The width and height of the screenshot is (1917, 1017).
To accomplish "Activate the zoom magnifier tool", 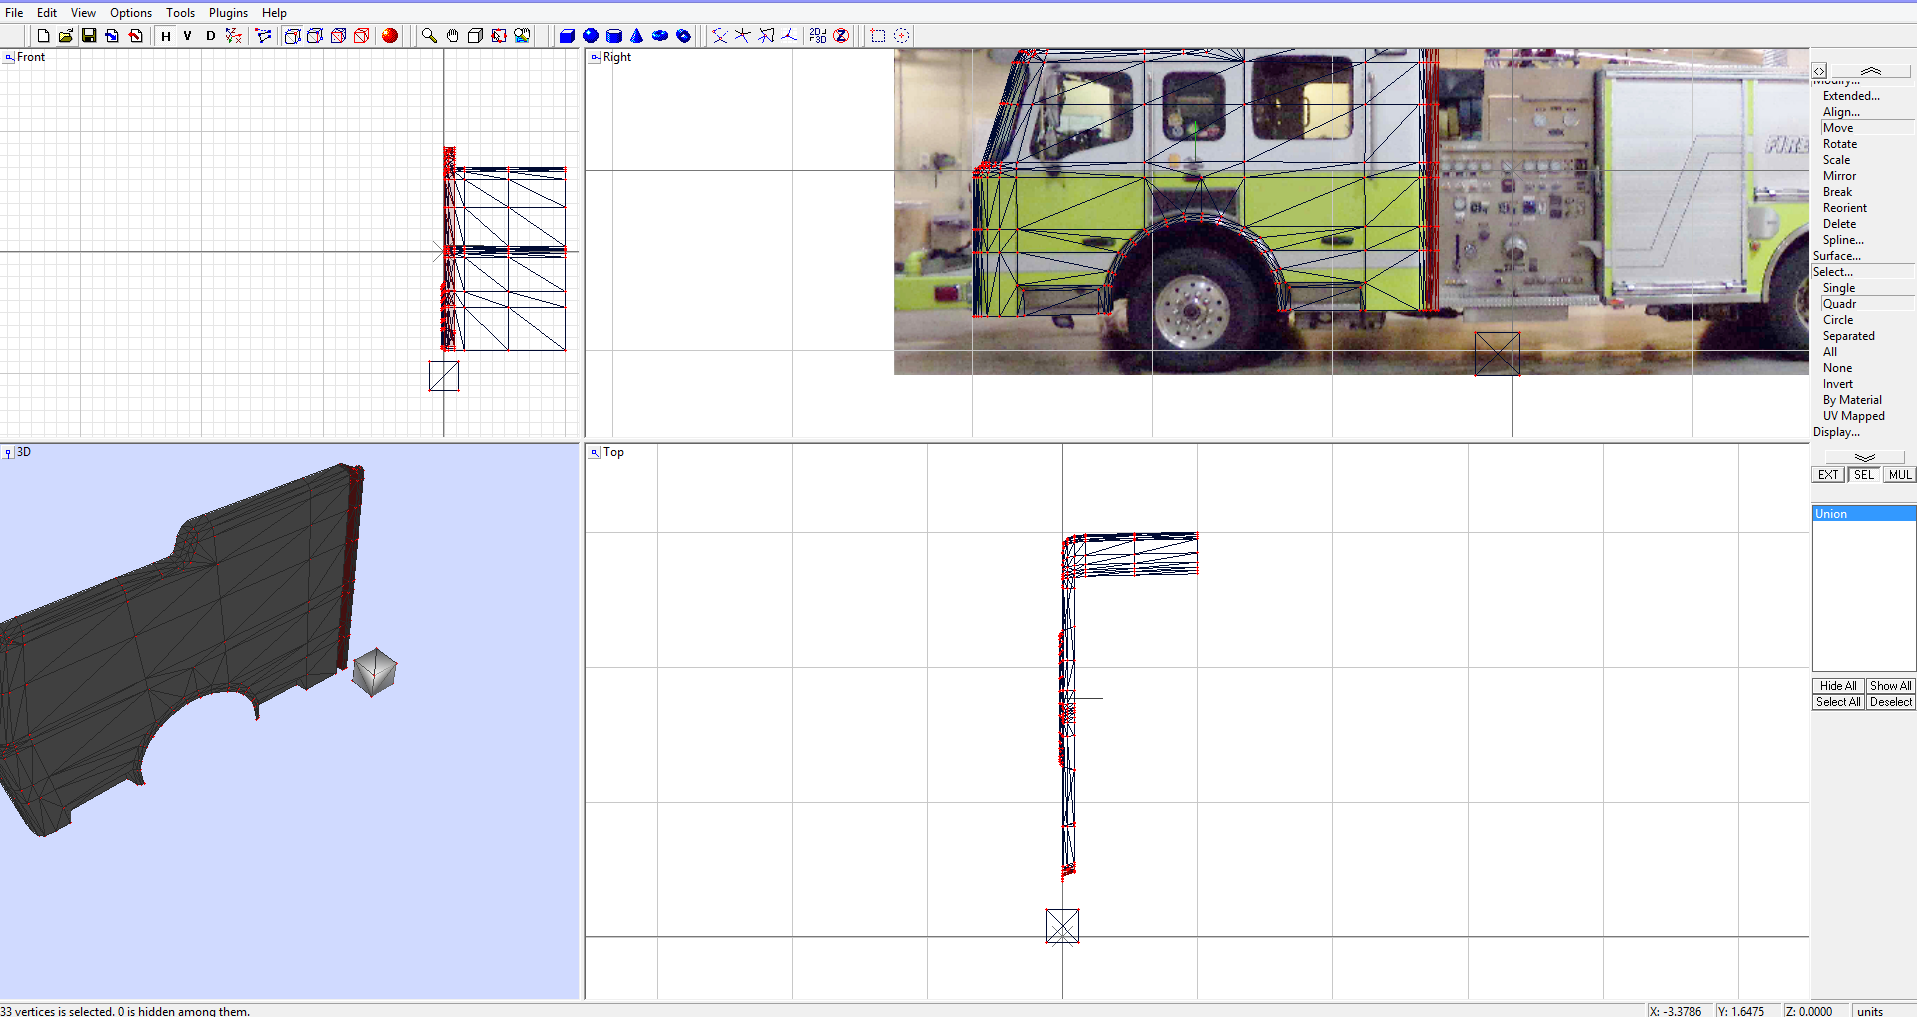I will tap(428, 35).
